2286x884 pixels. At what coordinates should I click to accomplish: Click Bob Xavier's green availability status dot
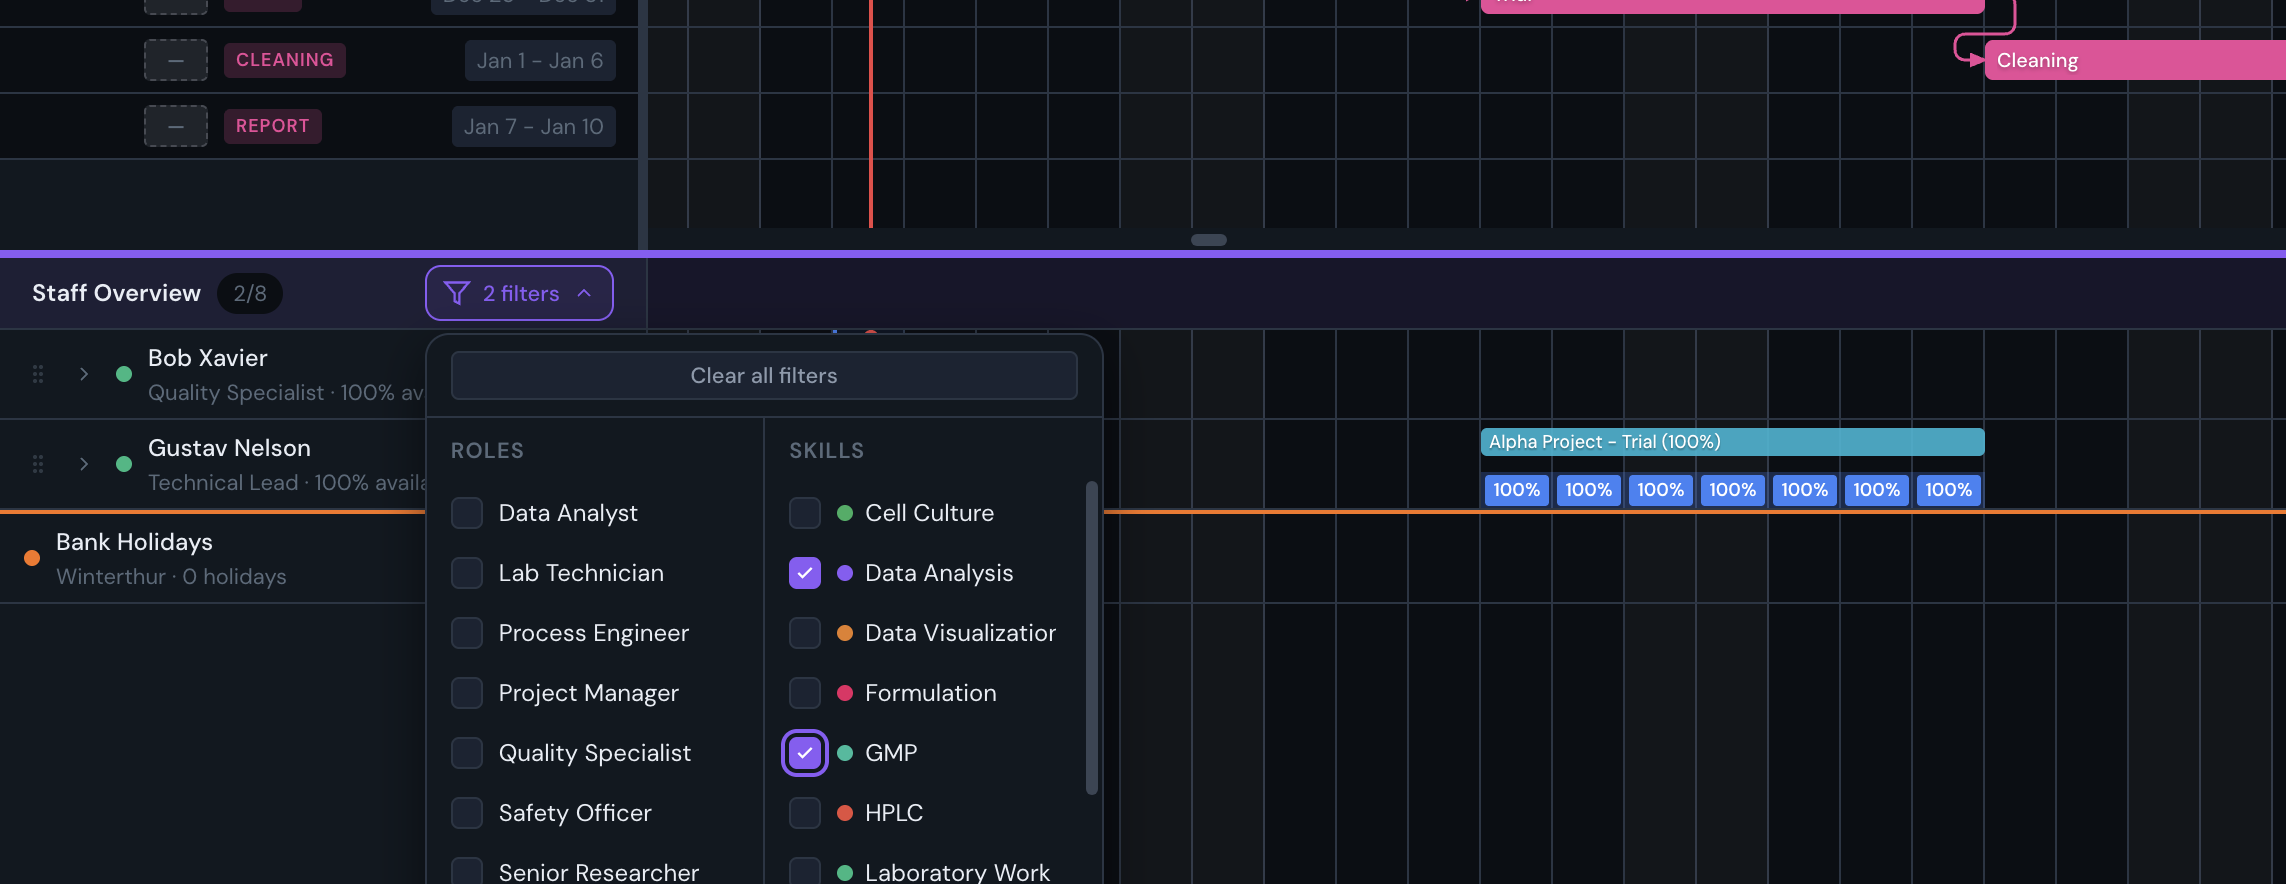click(124, 374)
